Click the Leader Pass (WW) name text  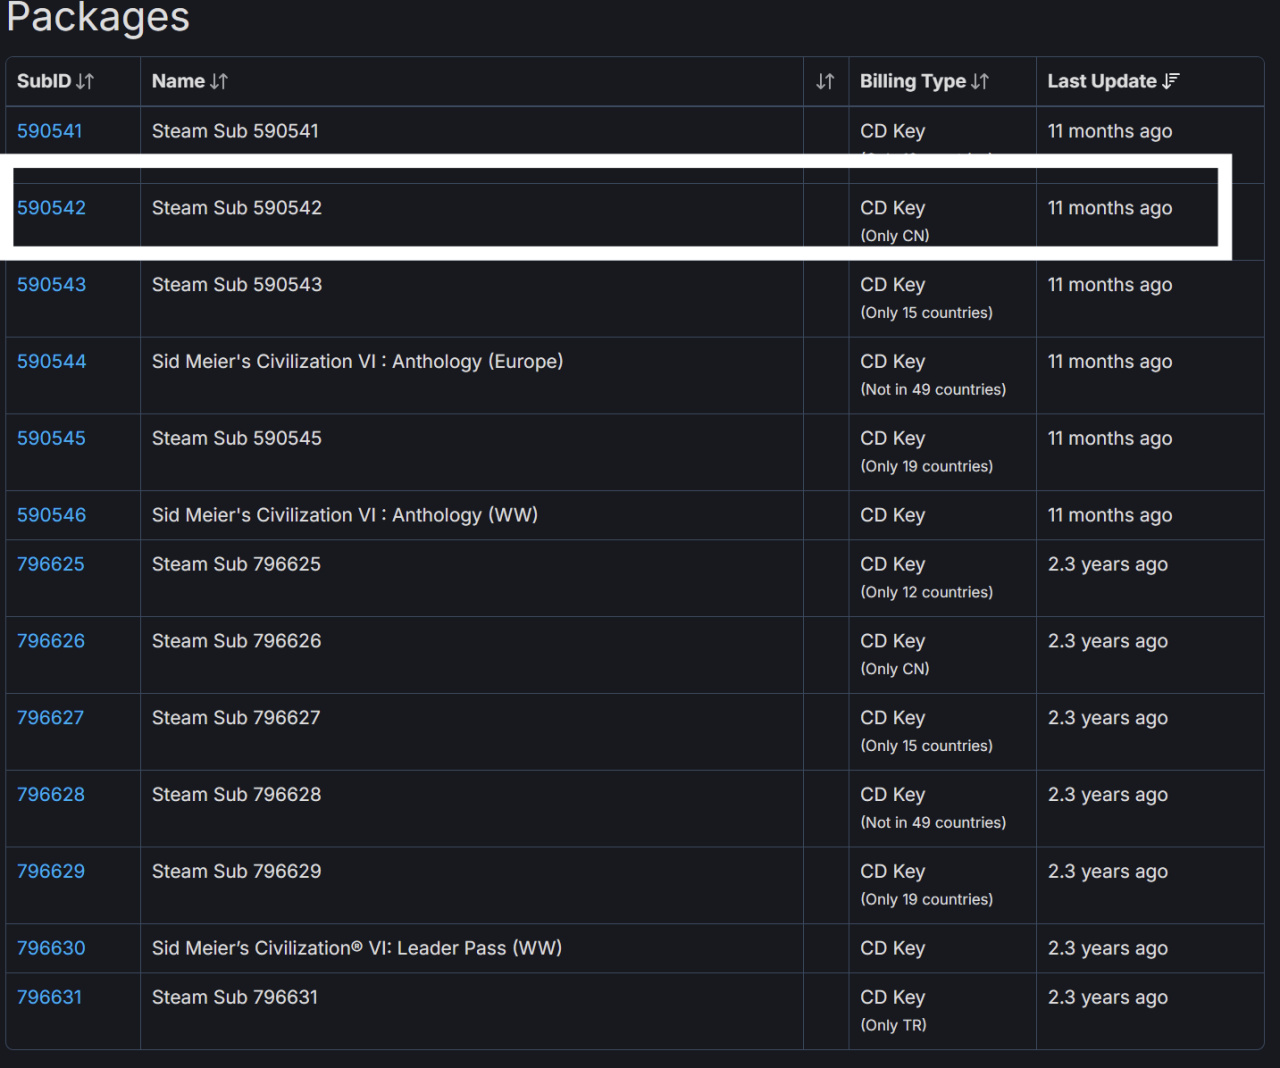click(357, 948)
